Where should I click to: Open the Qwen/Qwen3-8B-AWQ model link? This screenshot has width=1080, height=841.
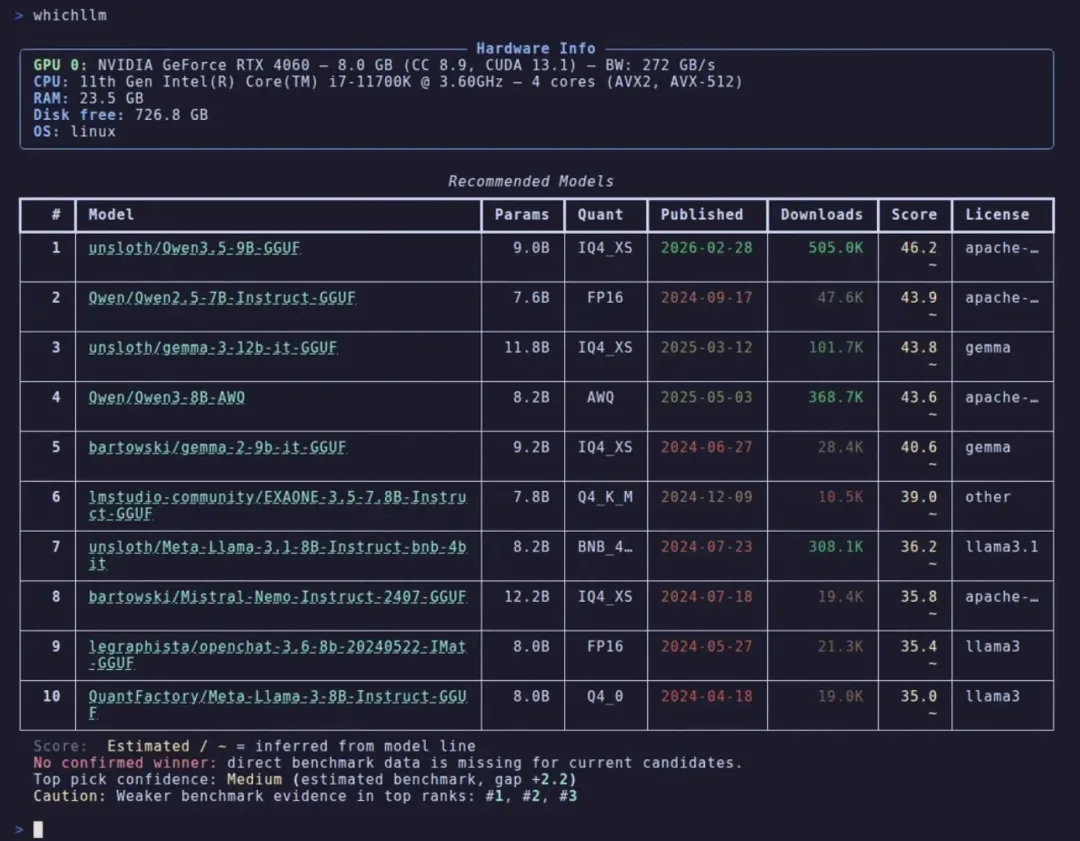click(x=167, y=397)
